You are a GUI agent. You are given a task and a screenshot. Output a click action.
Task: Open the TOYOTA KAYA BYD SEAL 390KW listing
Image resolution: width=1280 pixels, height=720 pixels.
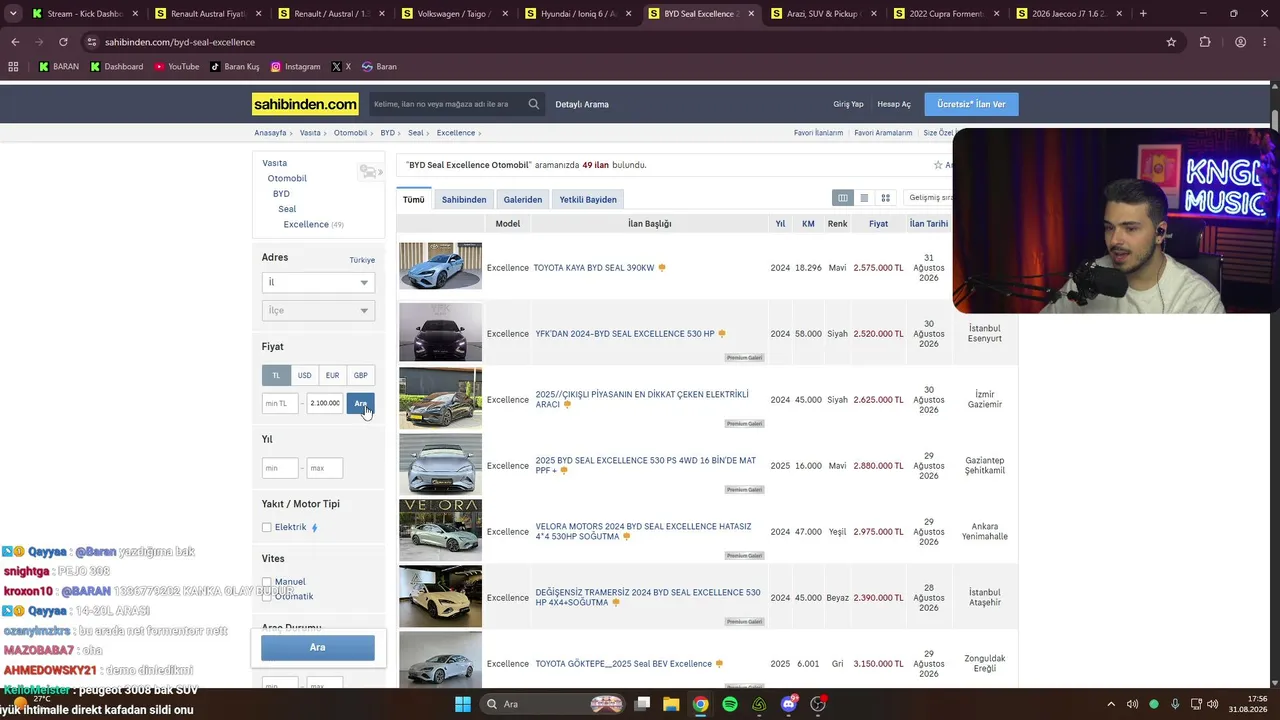point(594,268)
